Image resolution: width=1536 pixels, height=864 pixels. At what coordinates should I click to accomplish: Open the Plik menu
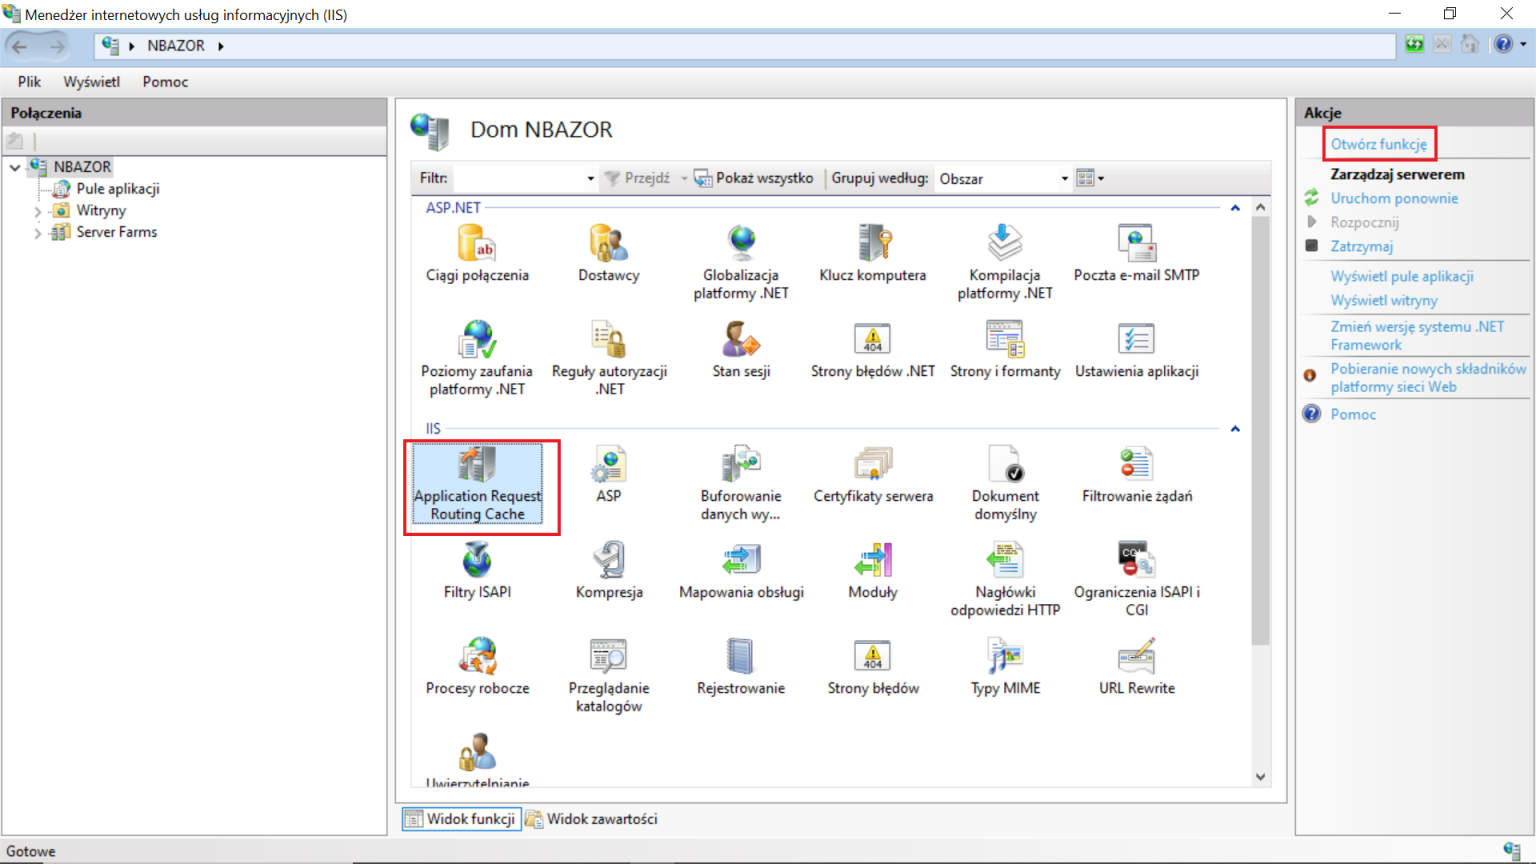tap(28, 81)
